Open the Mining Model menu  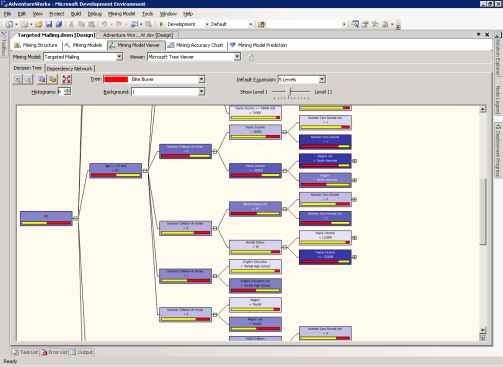(121, 14)
